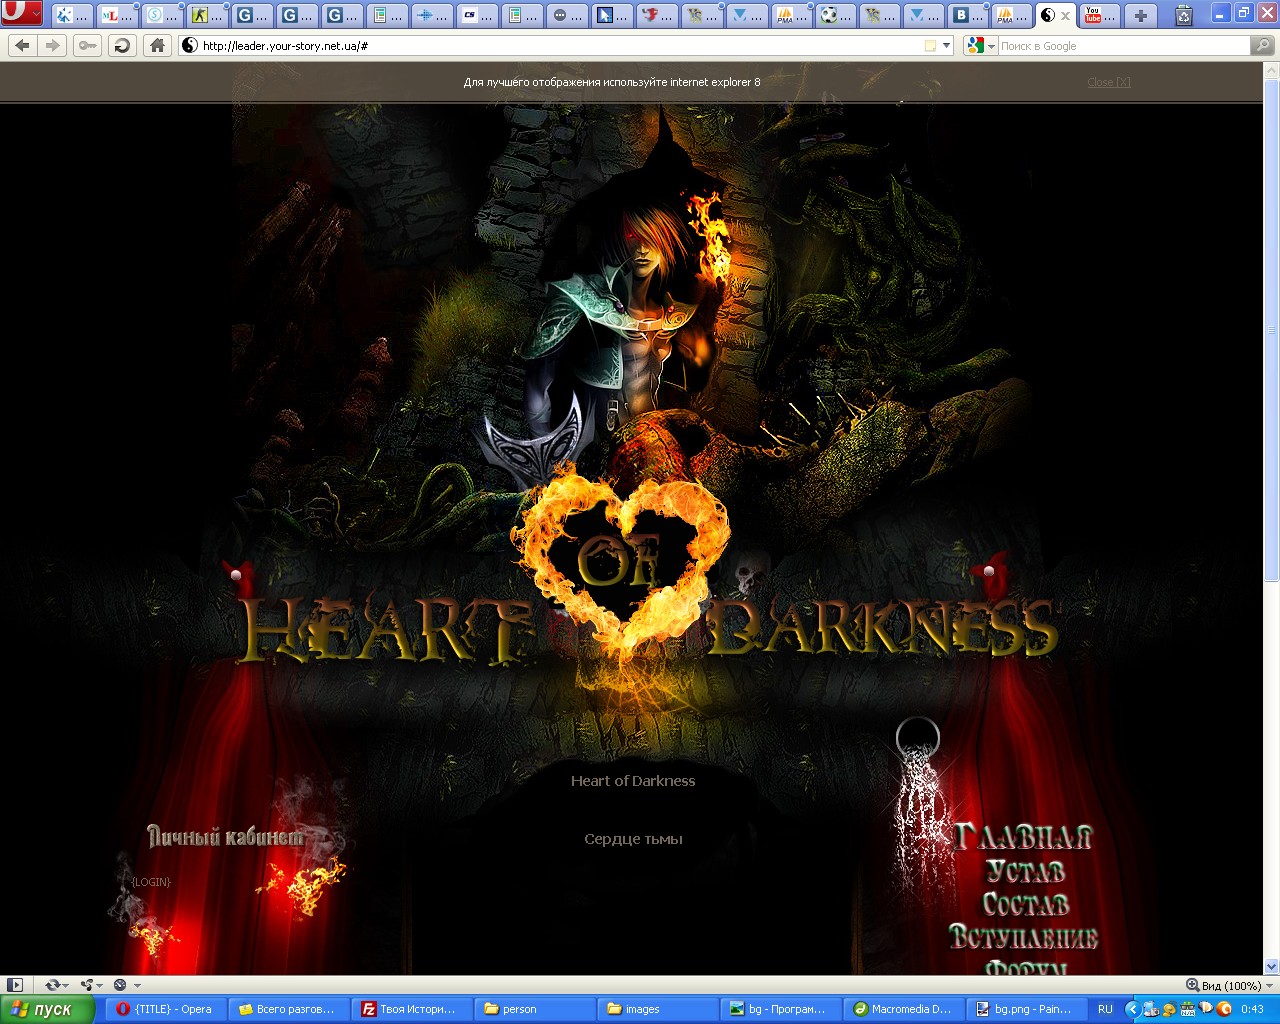Image resolution: width=1280 pixels, height=1024 pixels.
Task: Switch to the cs tab
Action: (x=477, y=15)
